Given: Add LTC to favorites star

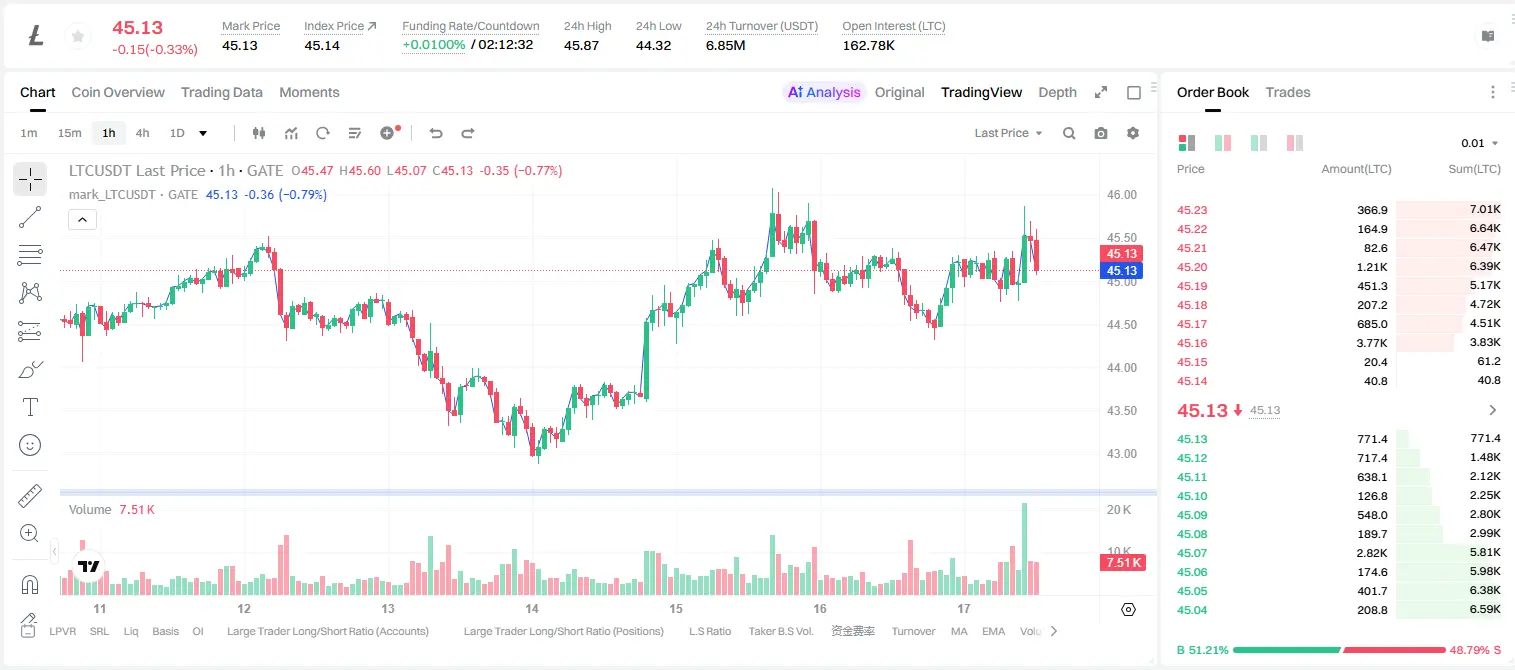Looking at the screenshot, I should tap(76, 37).
